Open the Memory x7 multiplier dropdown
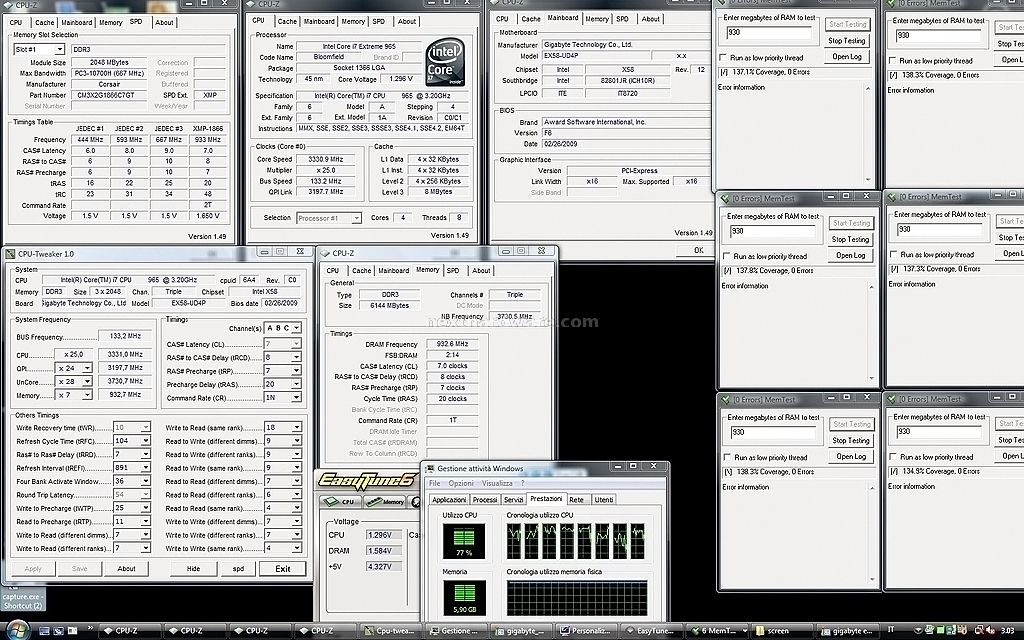 coord(87,395)
